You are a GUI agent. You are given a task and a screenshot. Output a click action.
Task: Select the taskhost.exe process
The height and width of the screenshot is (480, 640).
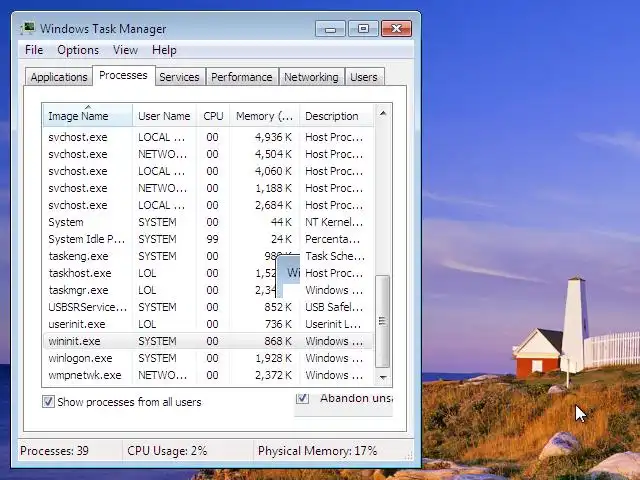tap(208, 273)
